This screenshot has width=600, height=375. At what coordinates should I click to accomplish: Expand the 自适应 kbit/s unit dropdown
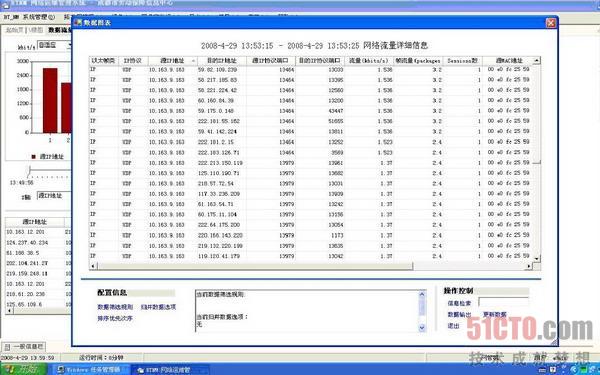pyautogui.click(x=69, y=45)
